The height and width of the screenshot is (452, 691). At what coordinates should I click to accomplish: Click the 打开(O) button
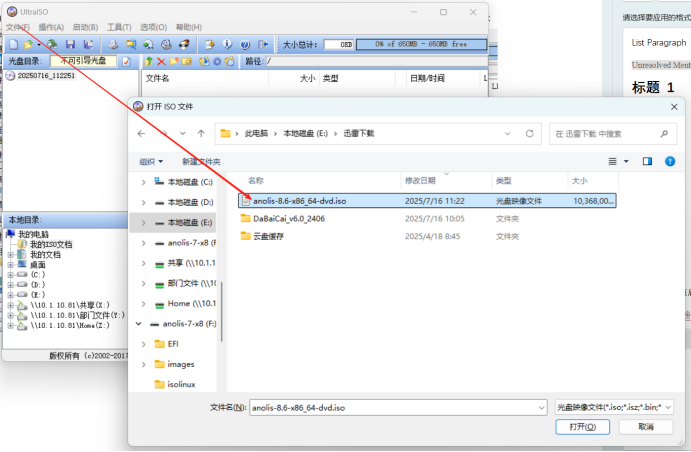coord(583,427)
